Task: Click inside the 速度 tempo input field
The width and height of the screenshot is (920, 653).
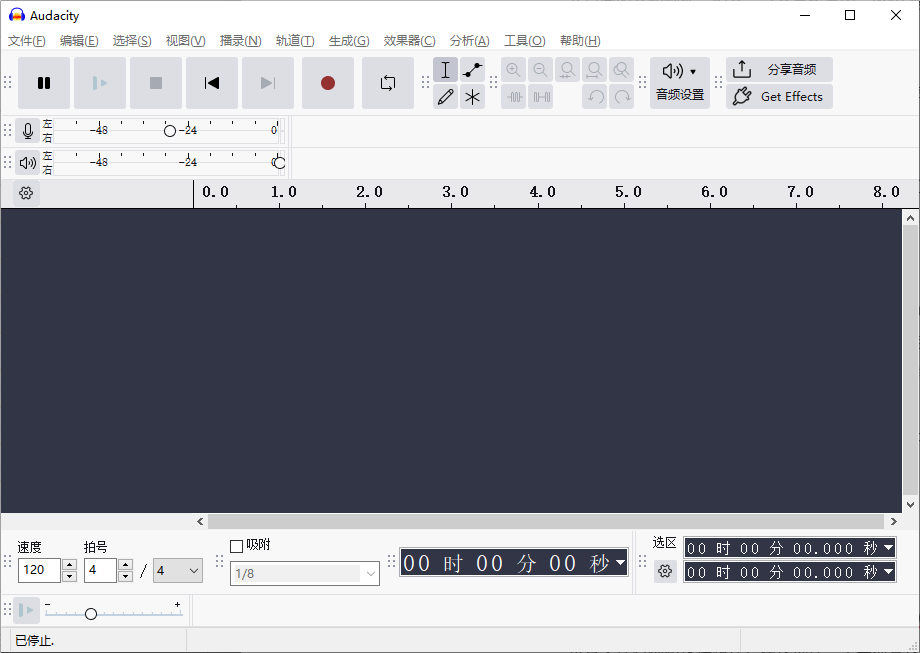Action: coord(37,570)
